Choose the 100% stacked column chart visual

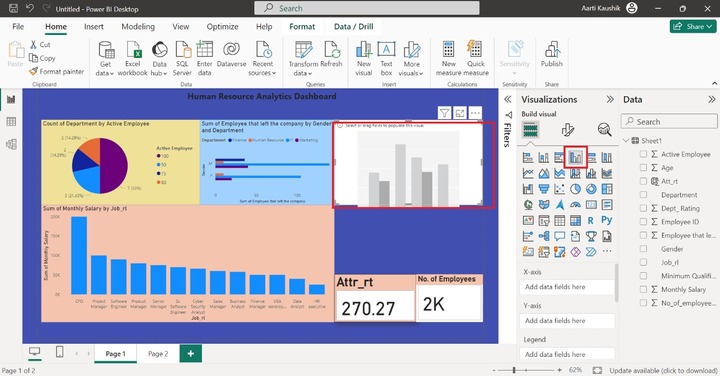607,158
